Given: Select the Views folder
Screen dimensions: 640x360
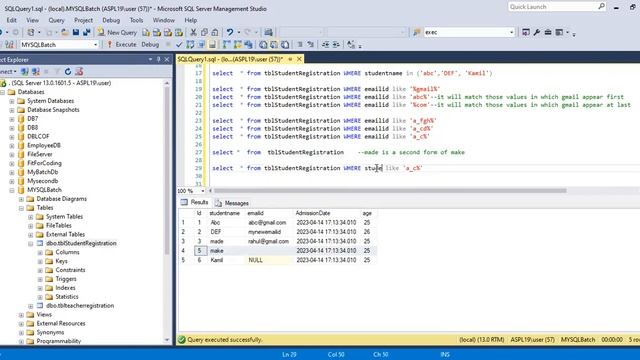Looking at the screenshot, I should [x=44, y=314].
